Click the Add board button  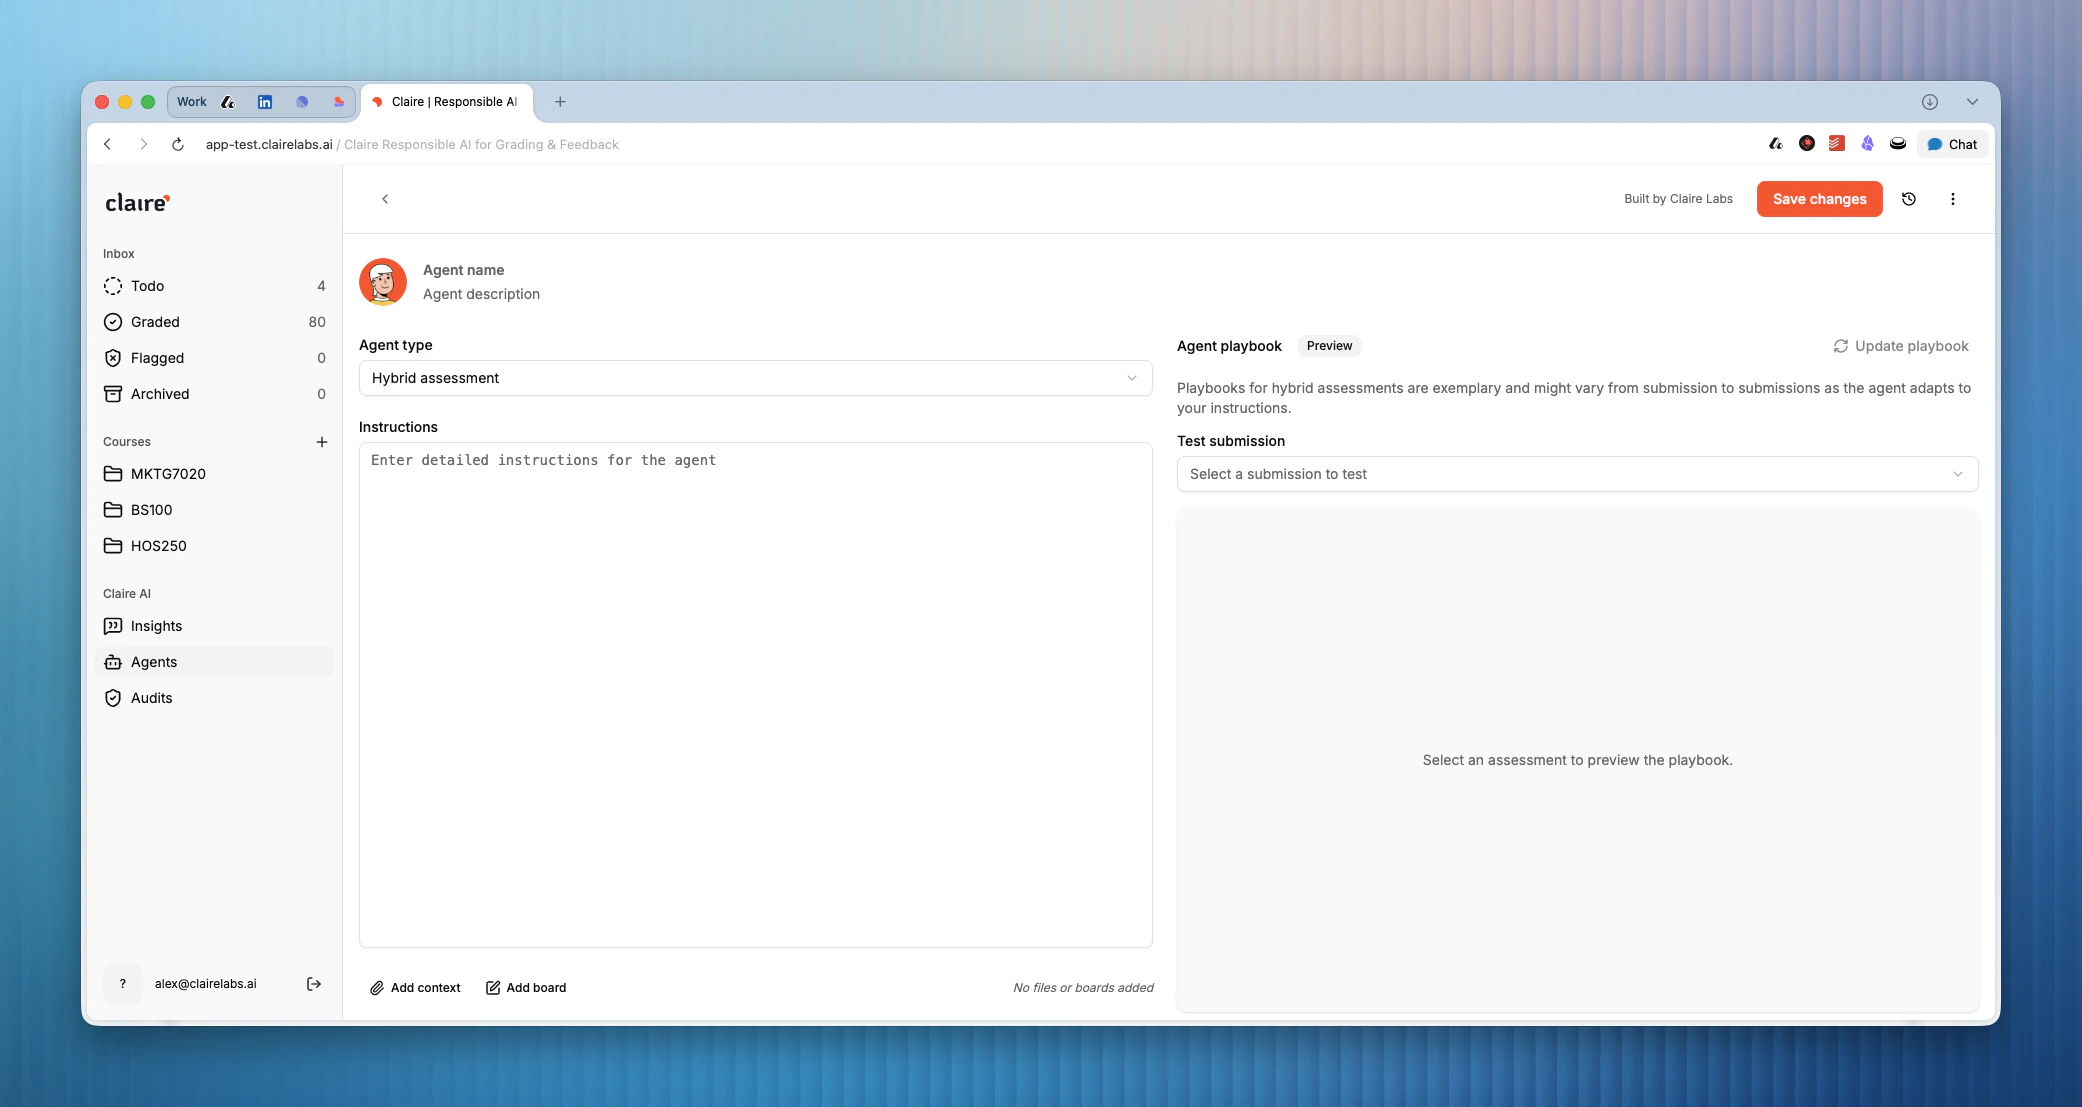click(x=526, y=988)
